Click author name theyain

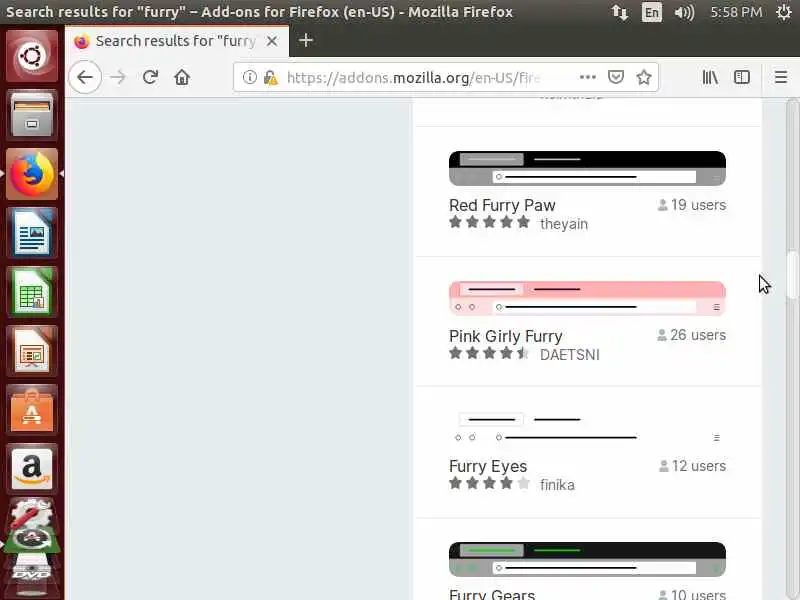click(564, 224)
